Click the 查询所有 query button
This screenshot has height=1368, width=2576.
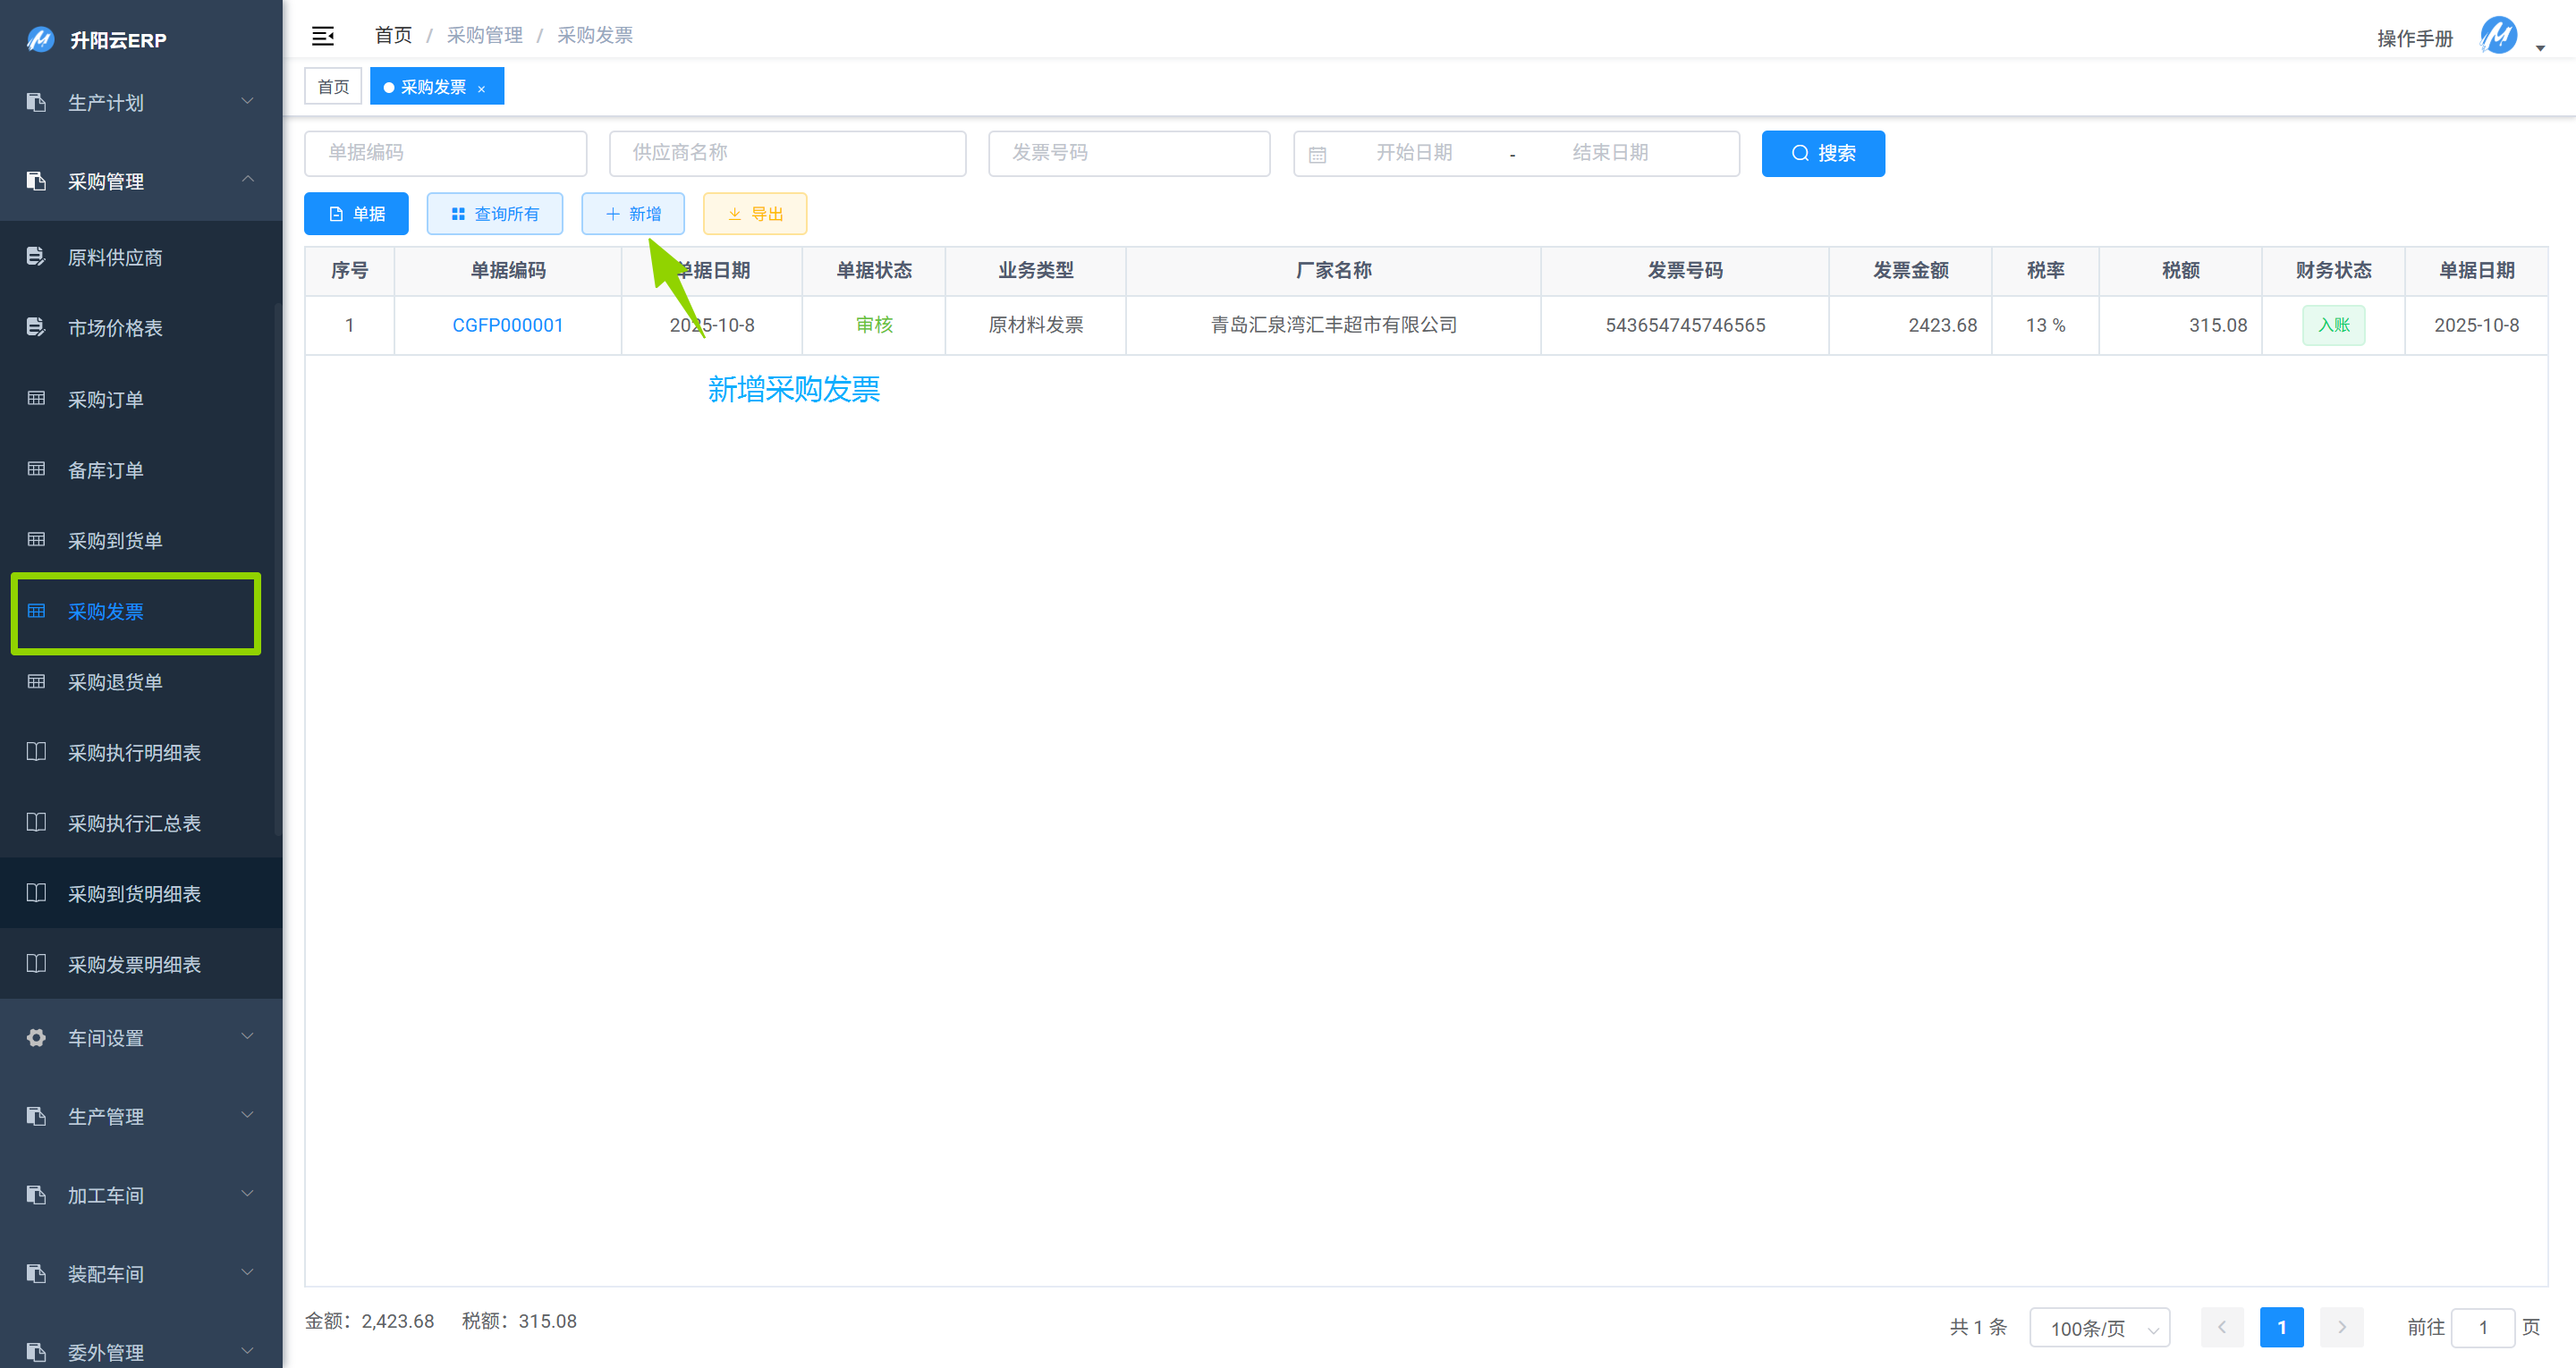[x=495, y=213]
